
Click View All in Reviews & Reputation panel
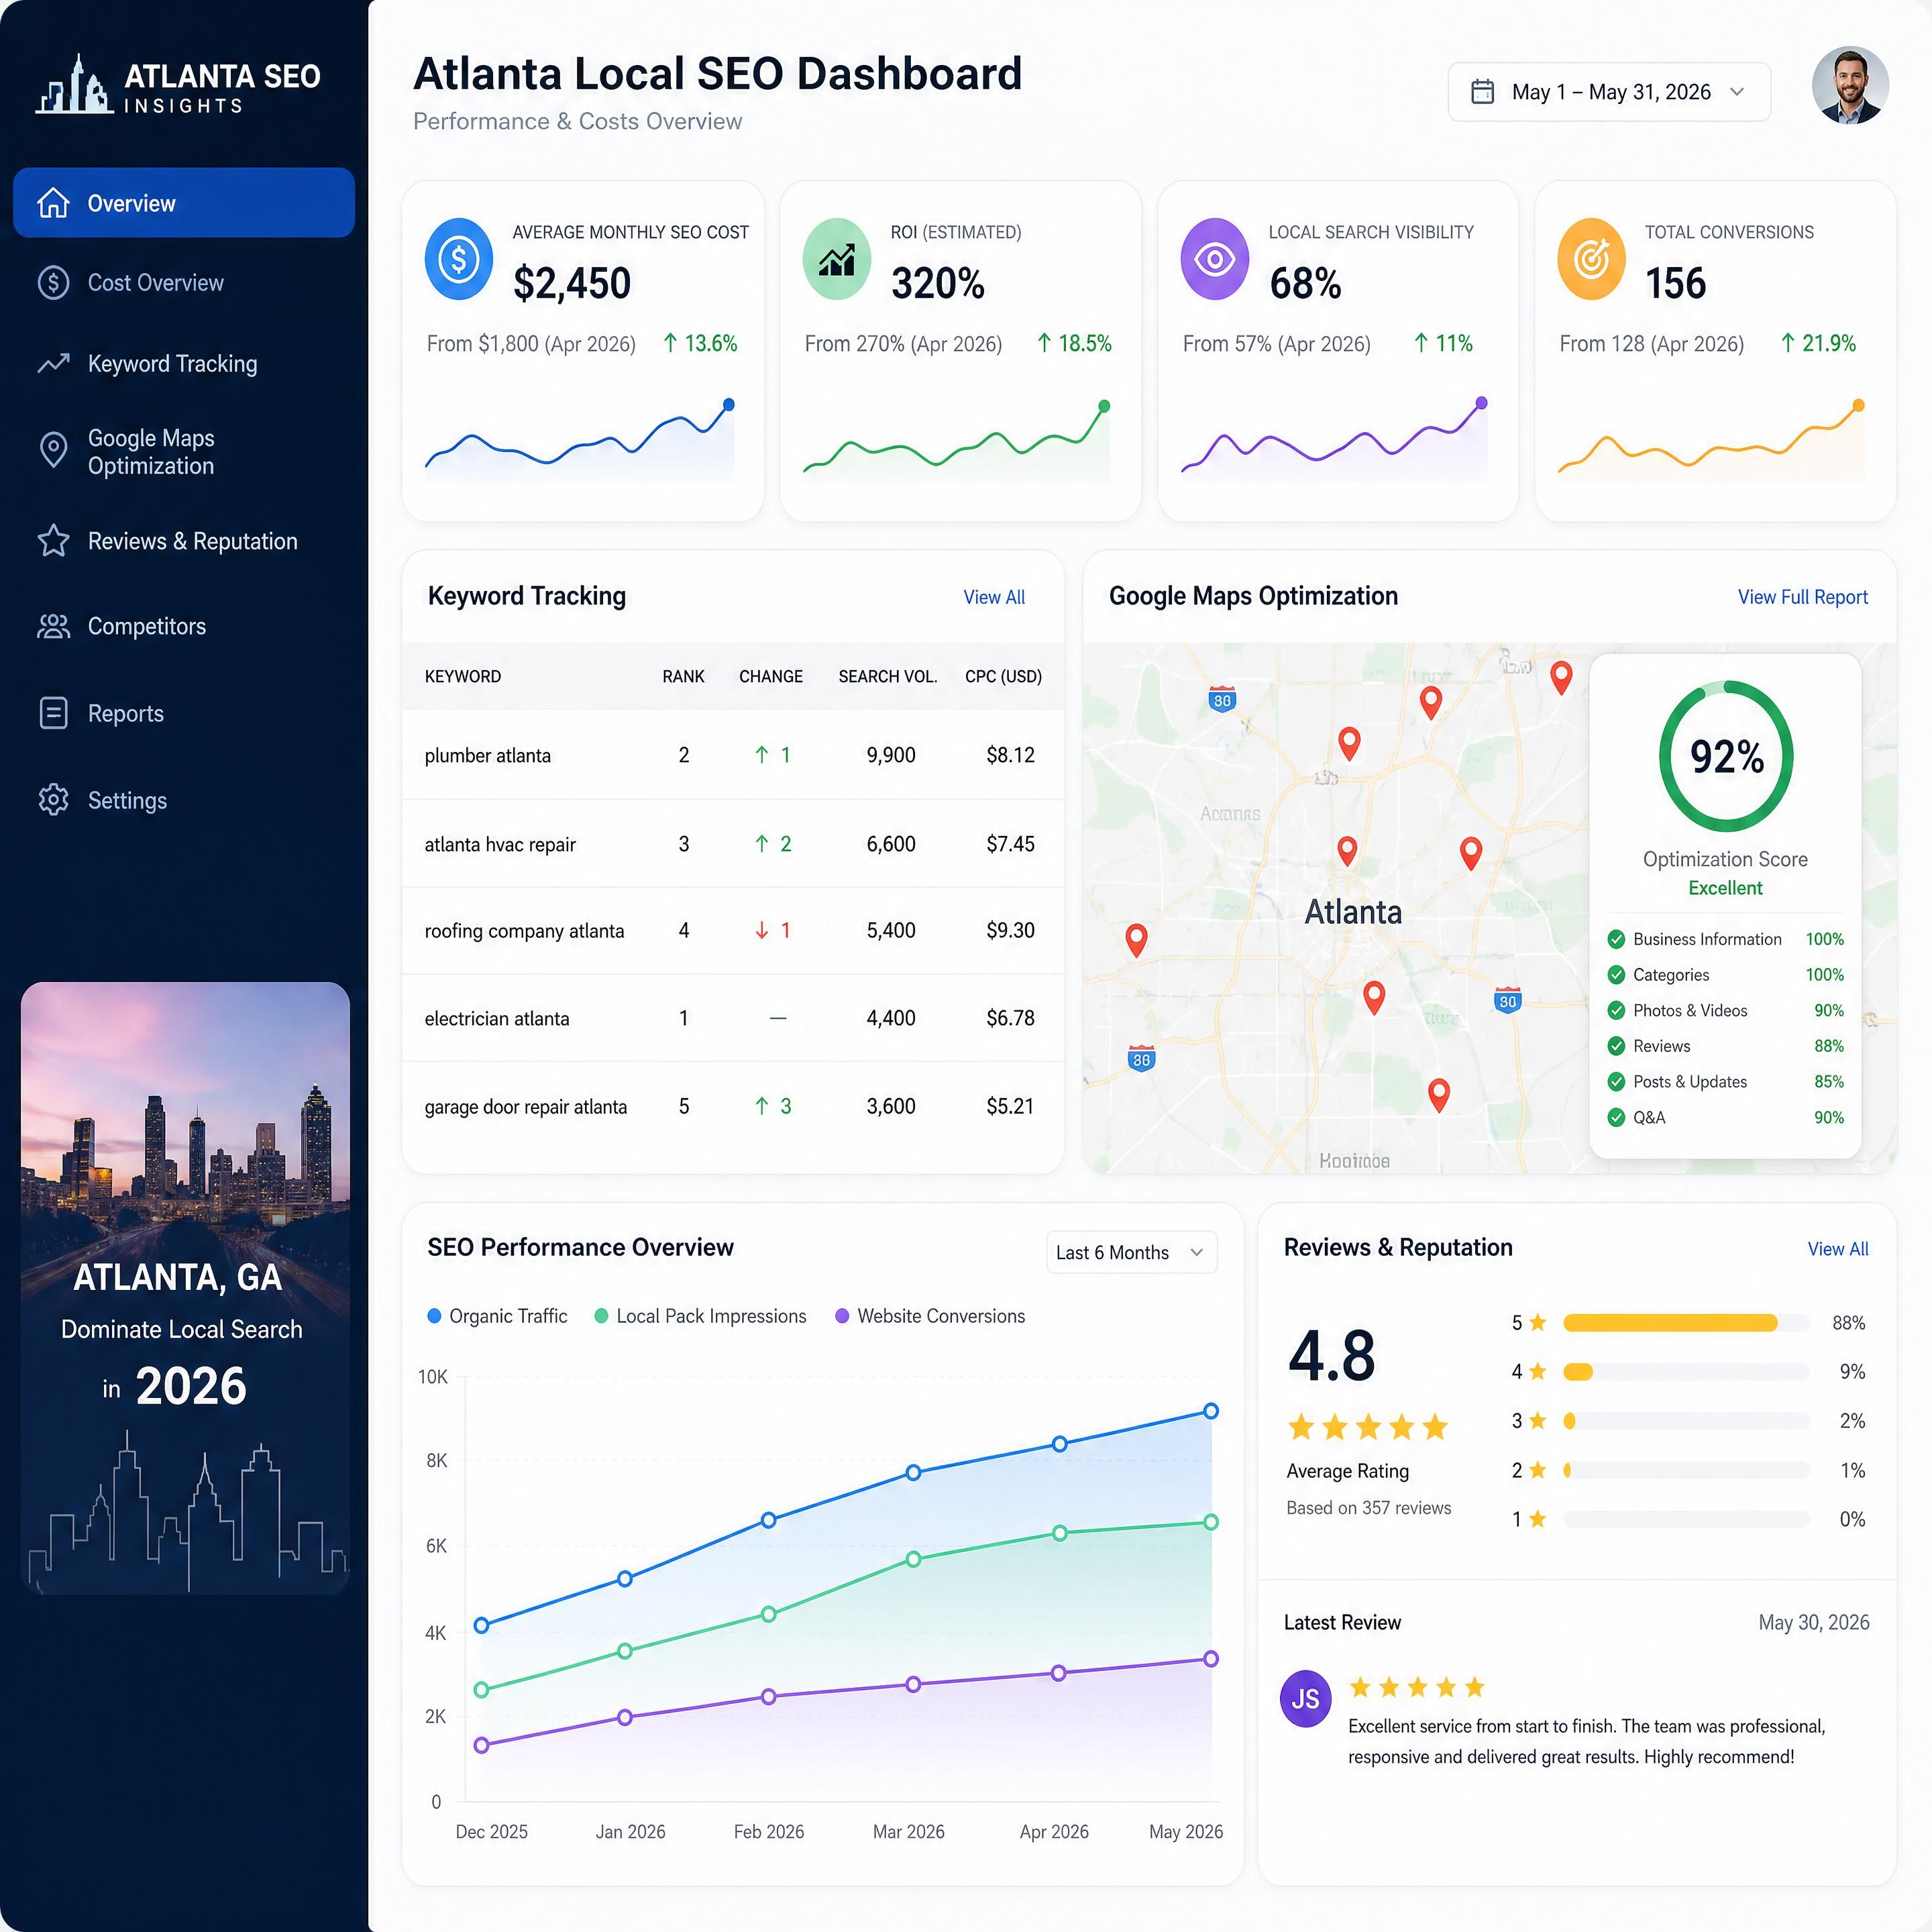click(x=1838, y=1249)
